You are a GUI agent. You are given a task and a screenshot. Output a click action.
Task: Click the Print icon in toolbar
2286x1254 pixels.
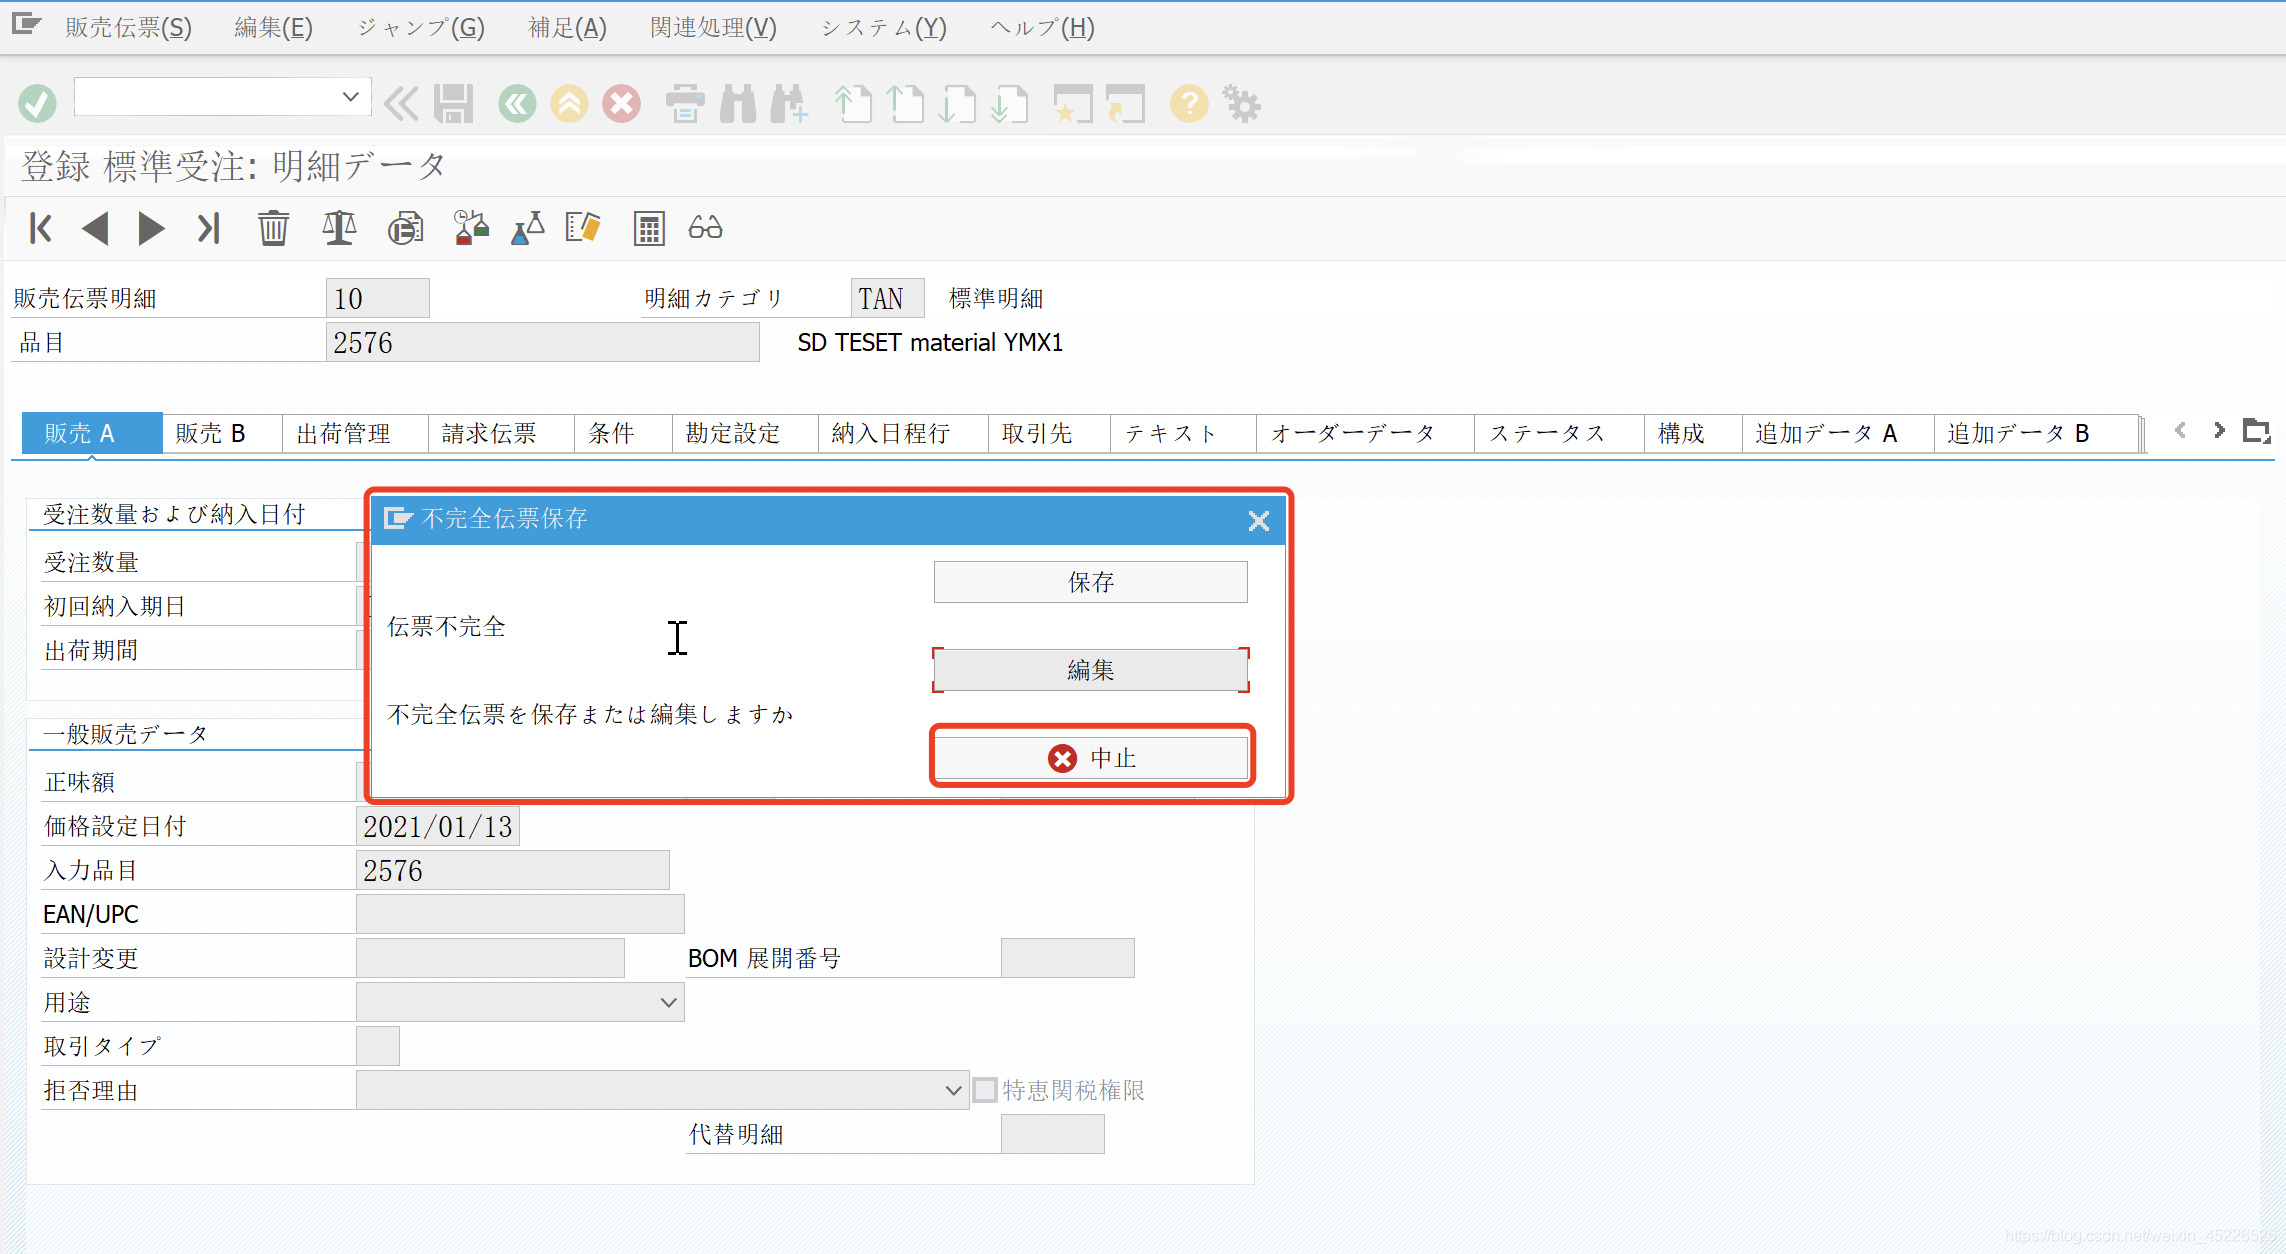click(x=685, y=103)
